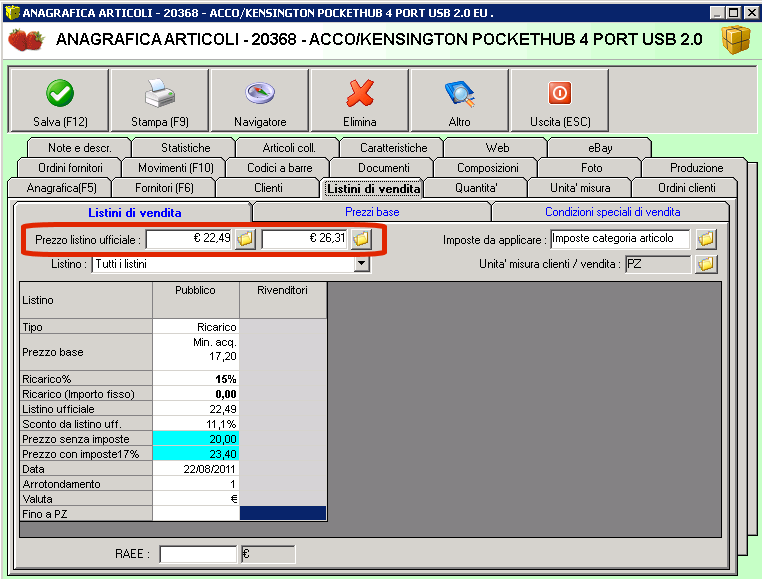Click the Ricarico type cell
Screen dimensions: 762x579
click(196, 327)
